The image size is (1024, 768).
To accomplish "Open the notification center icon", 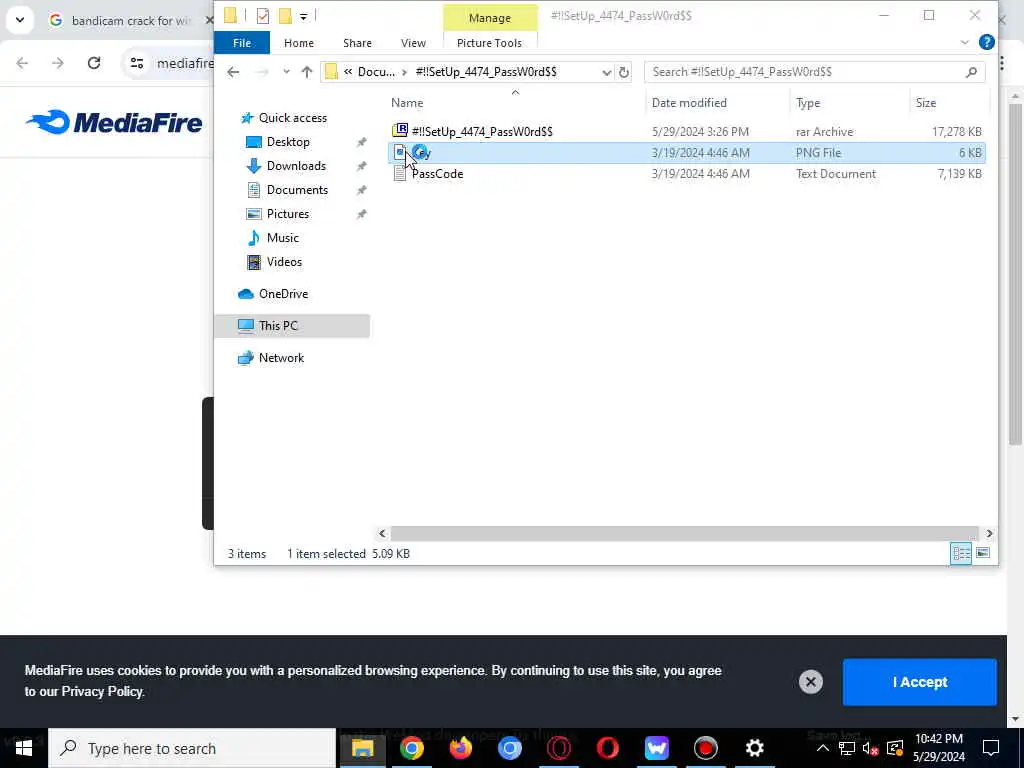I will pyautogui.click(x=991, y=748).
